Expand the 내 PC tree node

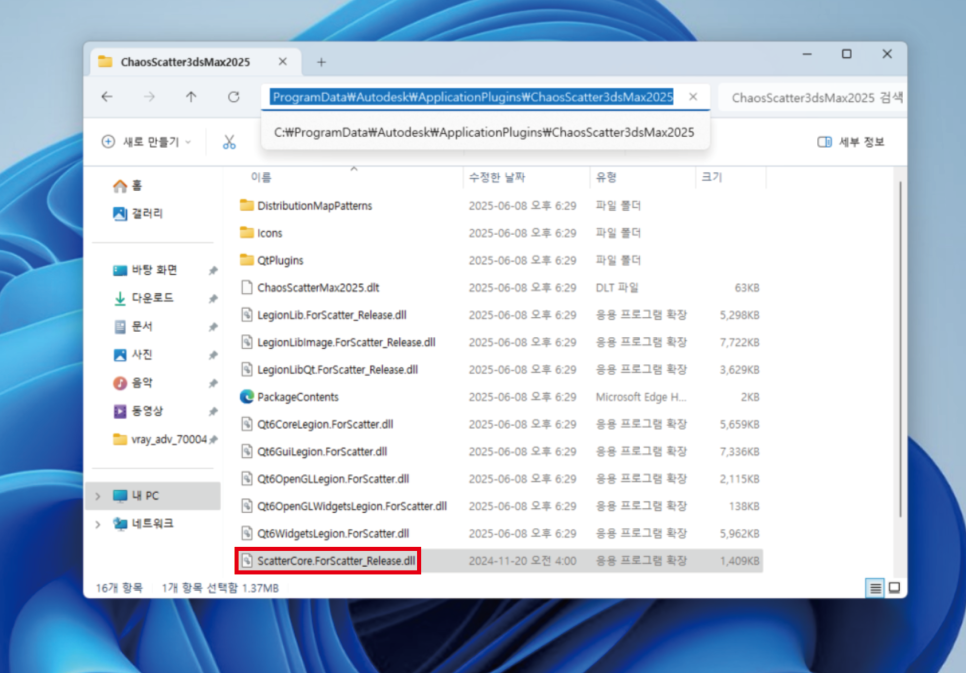tap(98, 496)
